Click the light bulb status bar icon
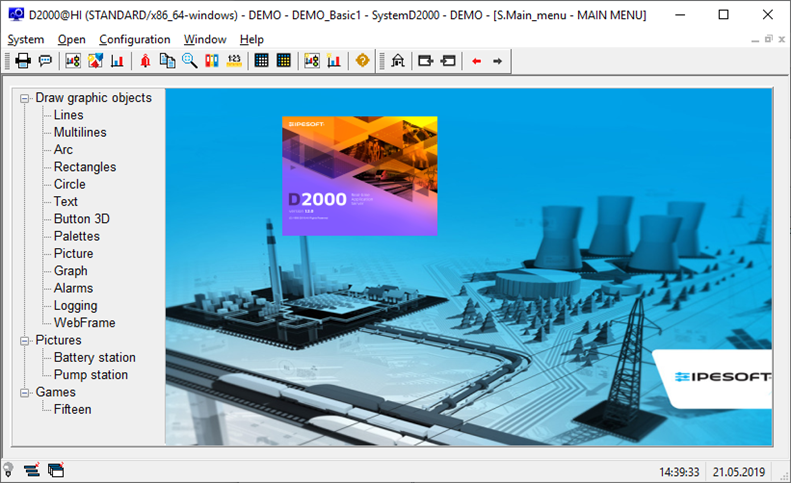This screenshot has width=791, height=483. [9, 469]
